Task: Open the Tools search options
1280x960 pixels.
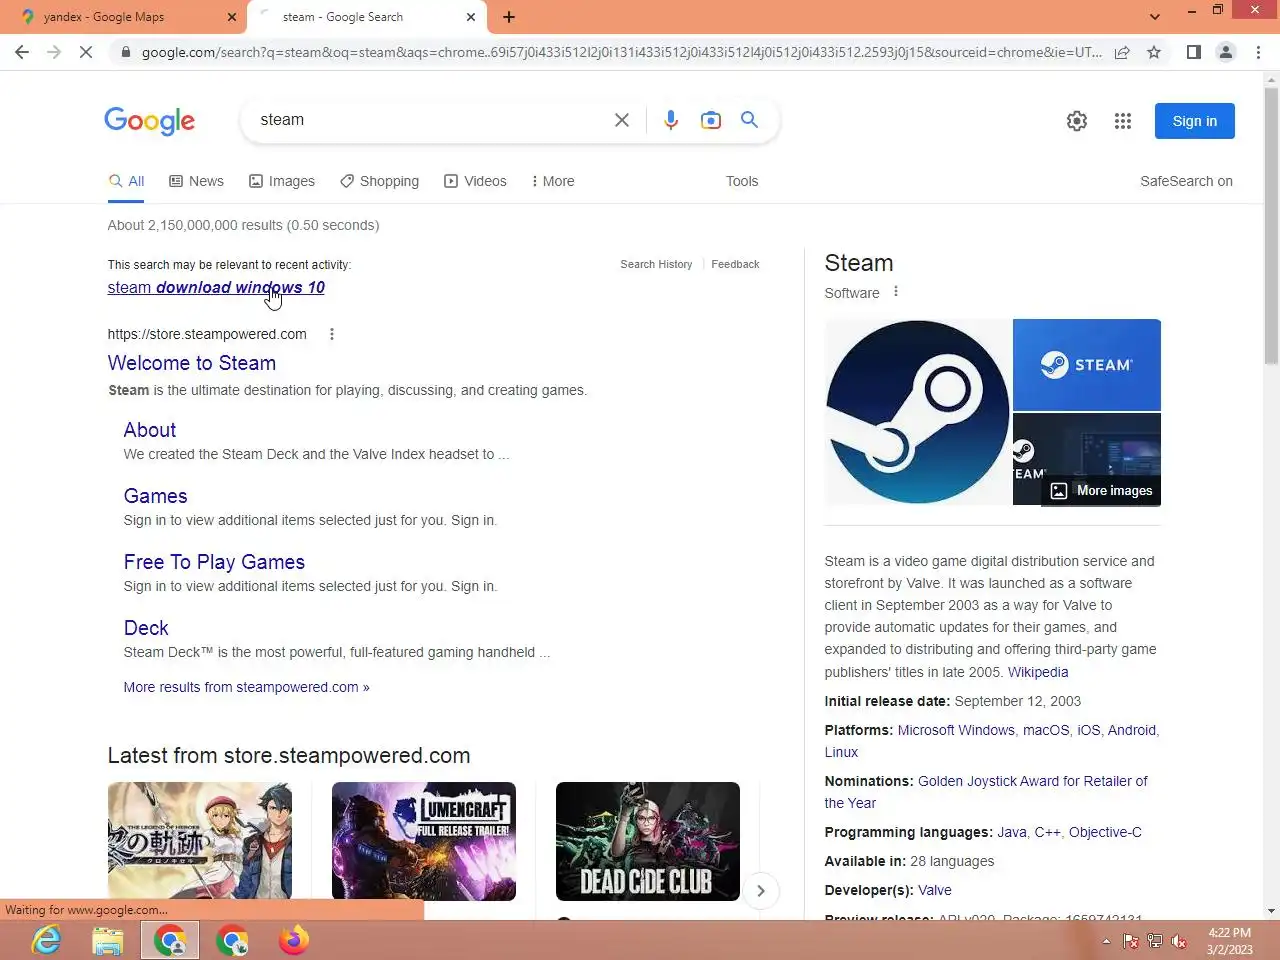Action: (x=742, y=181)
